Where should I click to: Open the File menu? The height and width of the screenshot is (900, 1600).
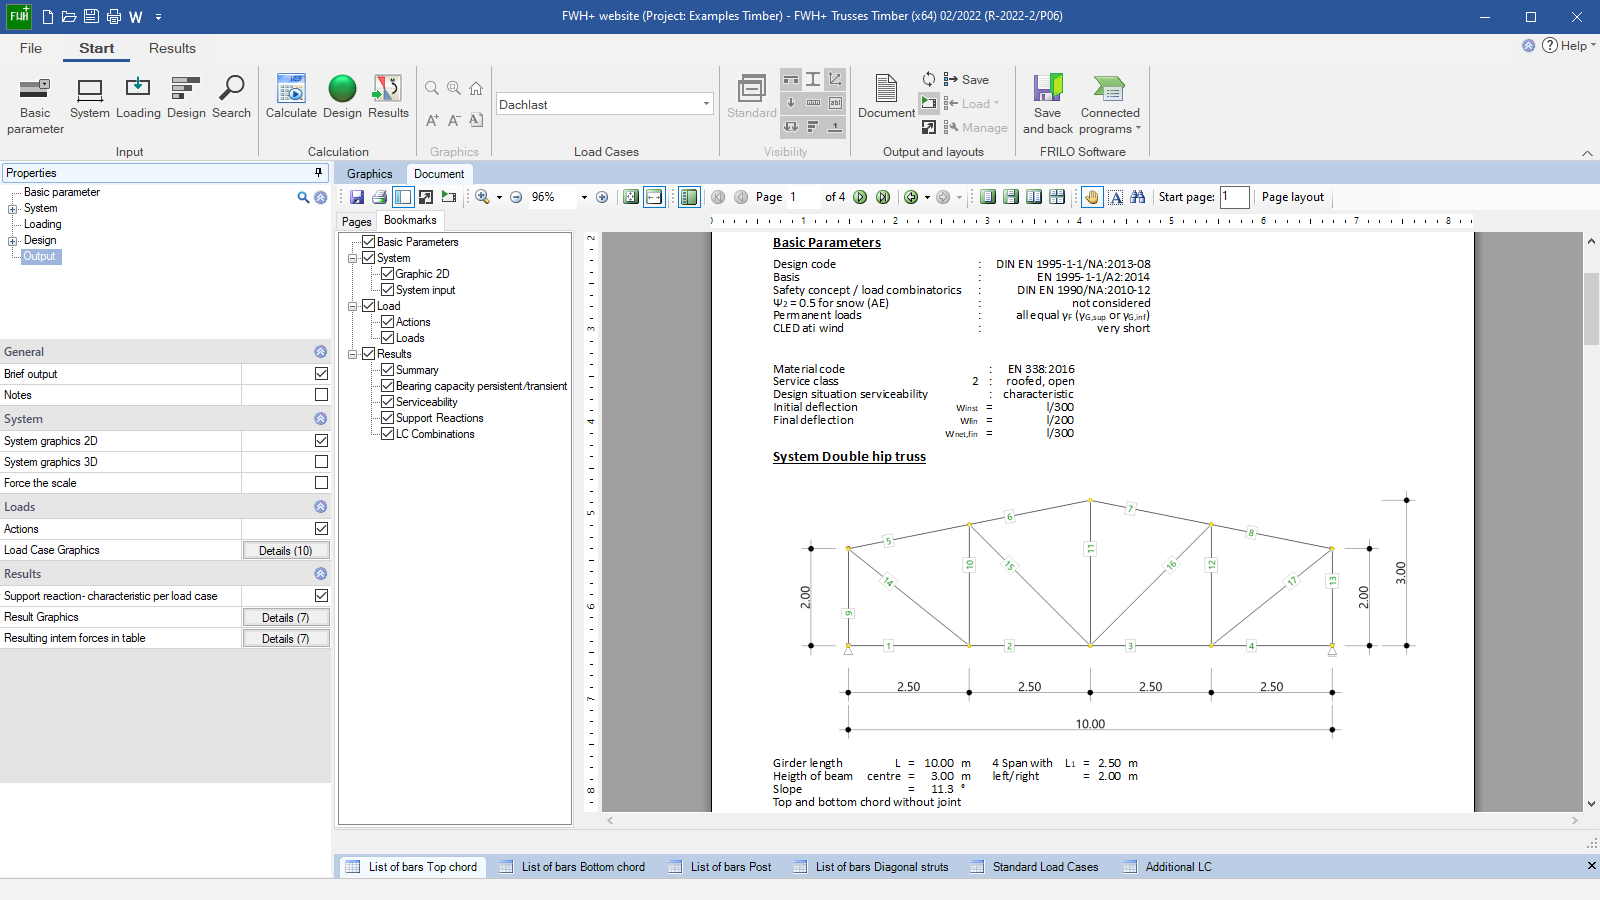point(31,48)
